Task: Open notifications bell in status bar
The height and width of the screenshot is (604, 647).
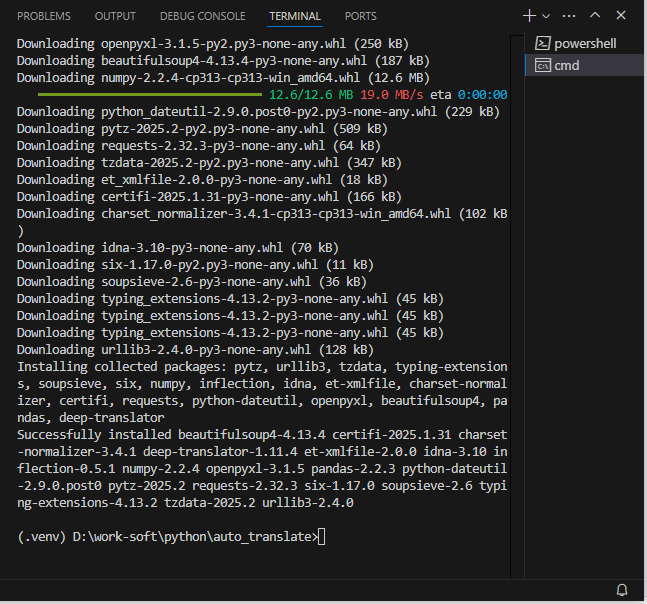Action: [x=622, y=590]
